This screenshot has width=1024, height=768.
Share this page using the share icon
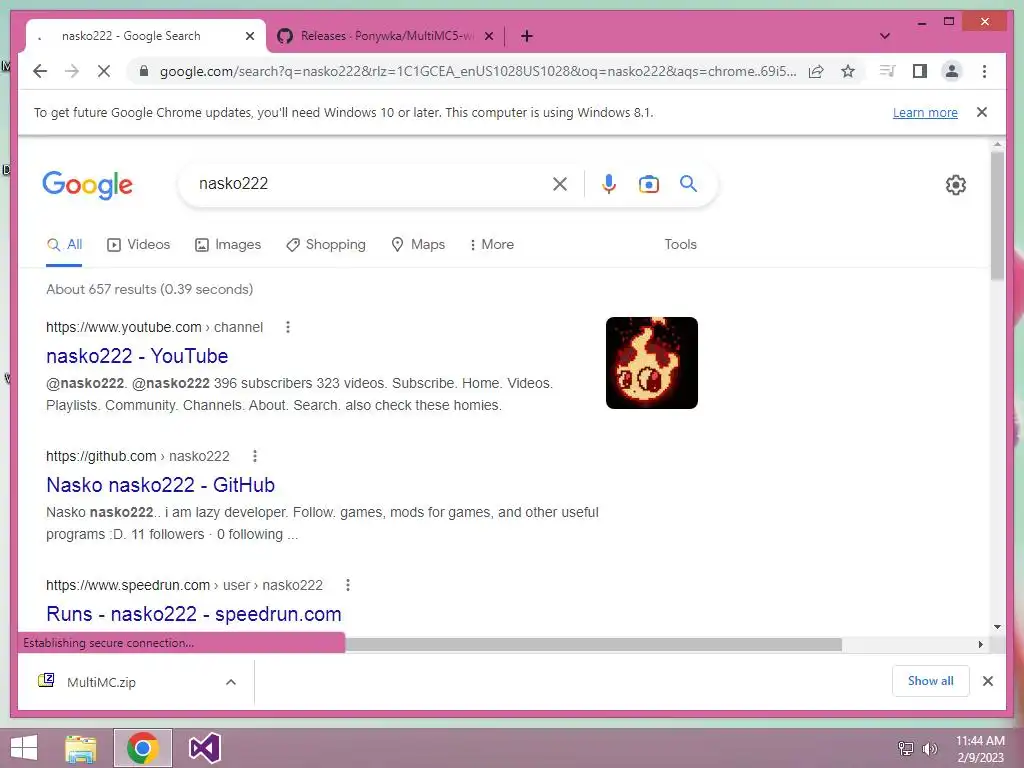(816, 71)
